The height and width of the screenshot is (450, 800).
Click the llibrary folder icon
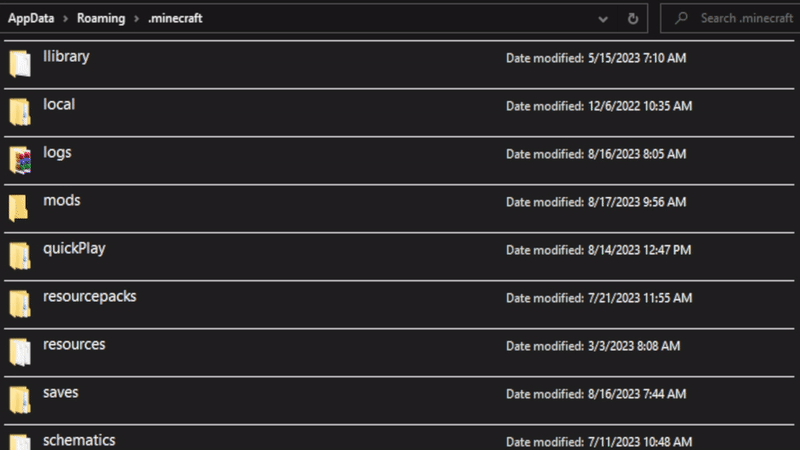(x=20, y=64)
